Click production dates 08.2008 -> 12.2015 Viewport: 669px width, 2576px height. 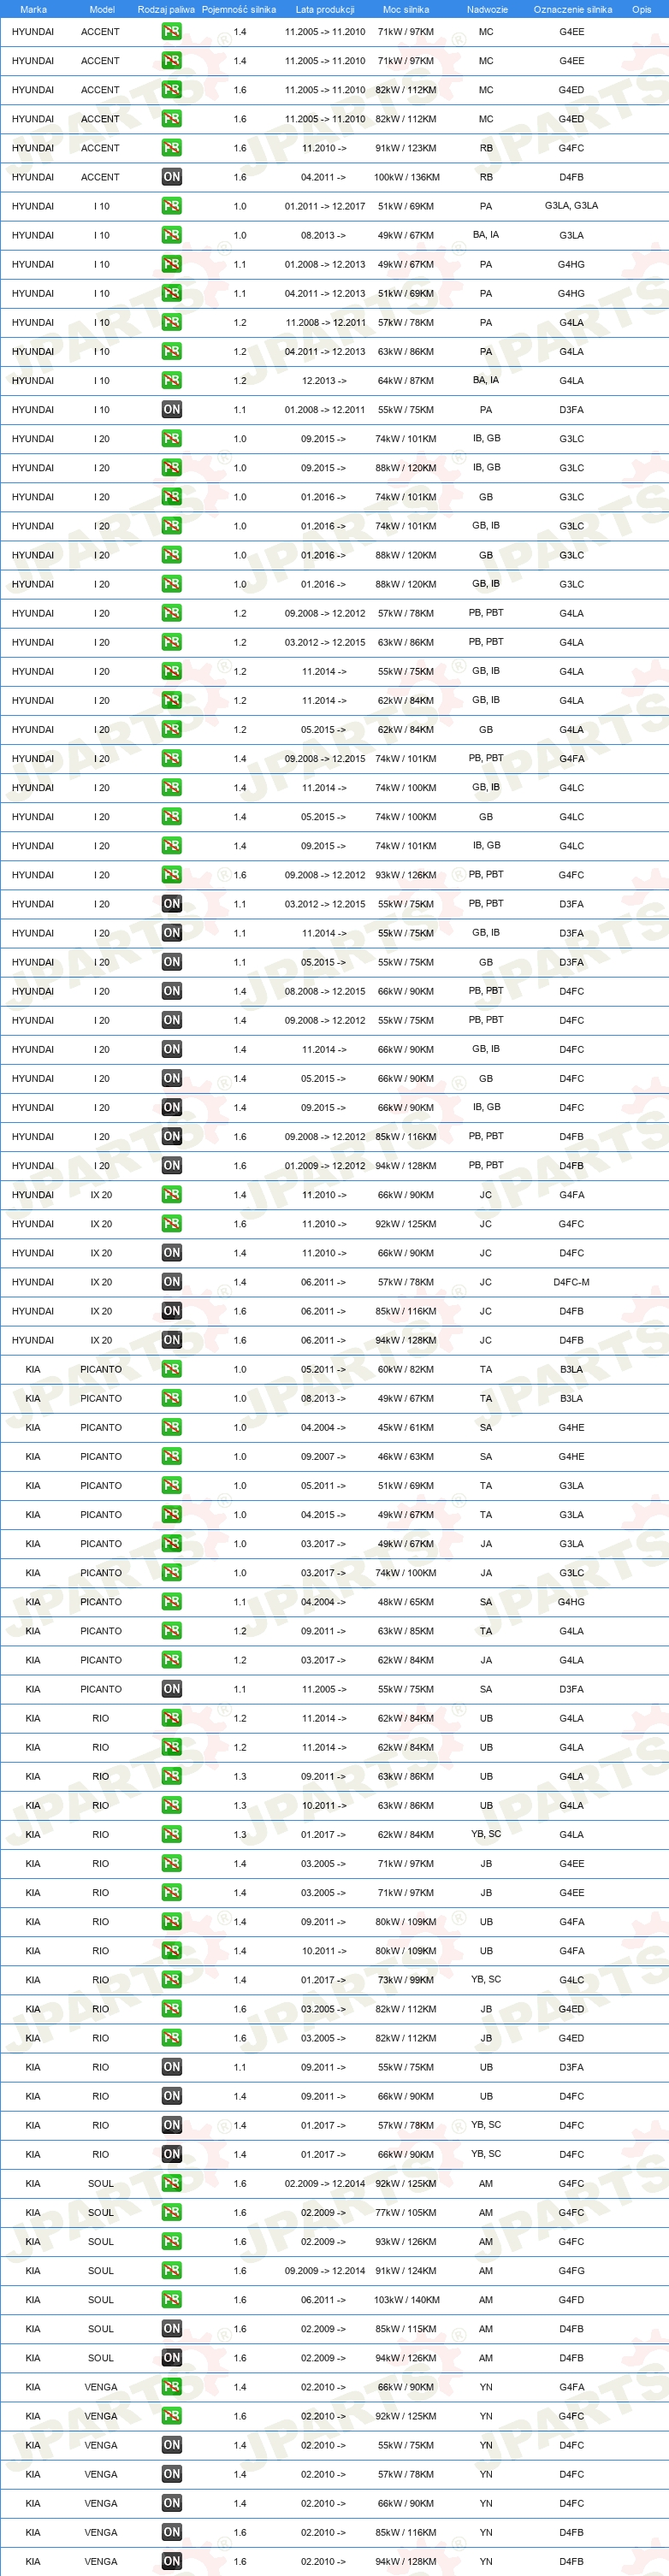[x=325, y=991]
